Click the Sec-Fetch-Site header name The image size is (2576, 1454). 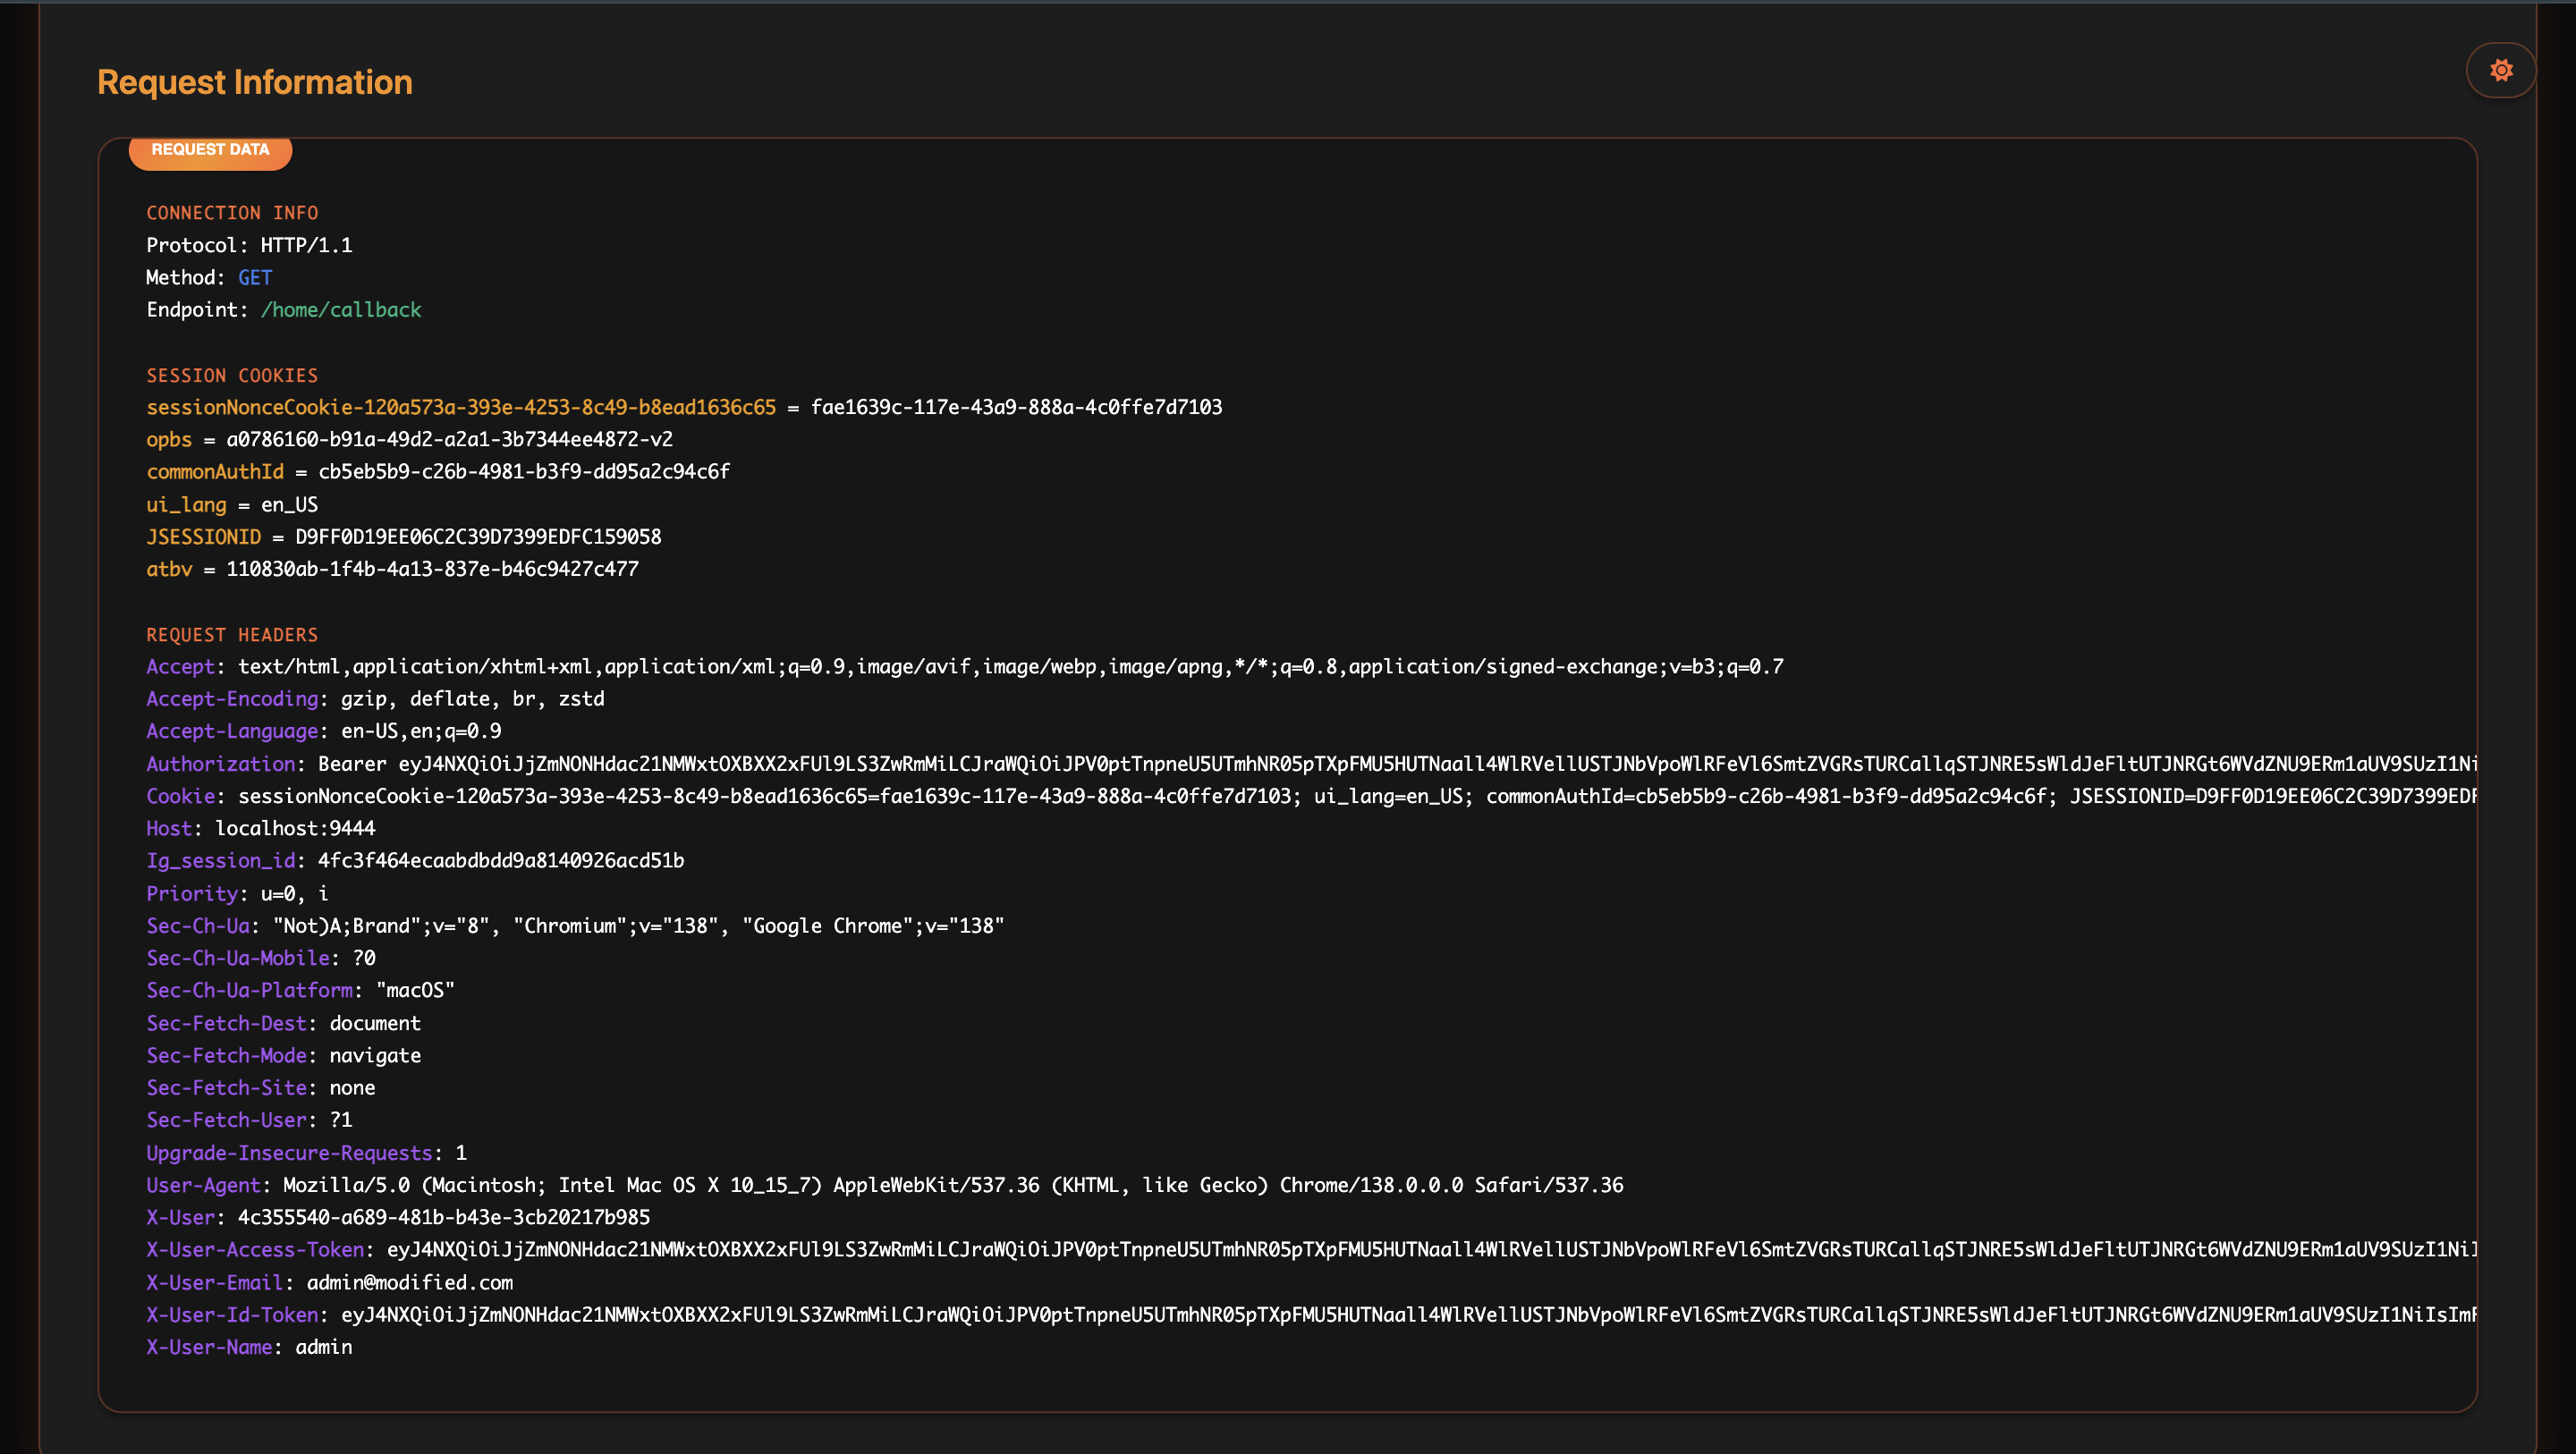coord(226,1088)
